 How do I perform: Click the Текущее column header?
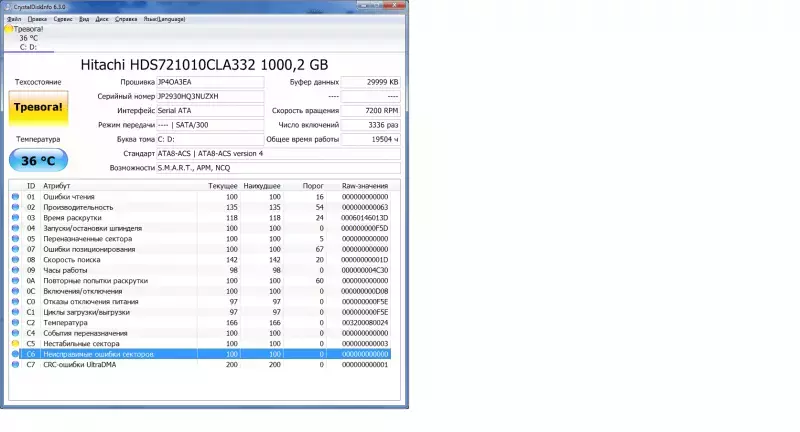click(222, 186)
